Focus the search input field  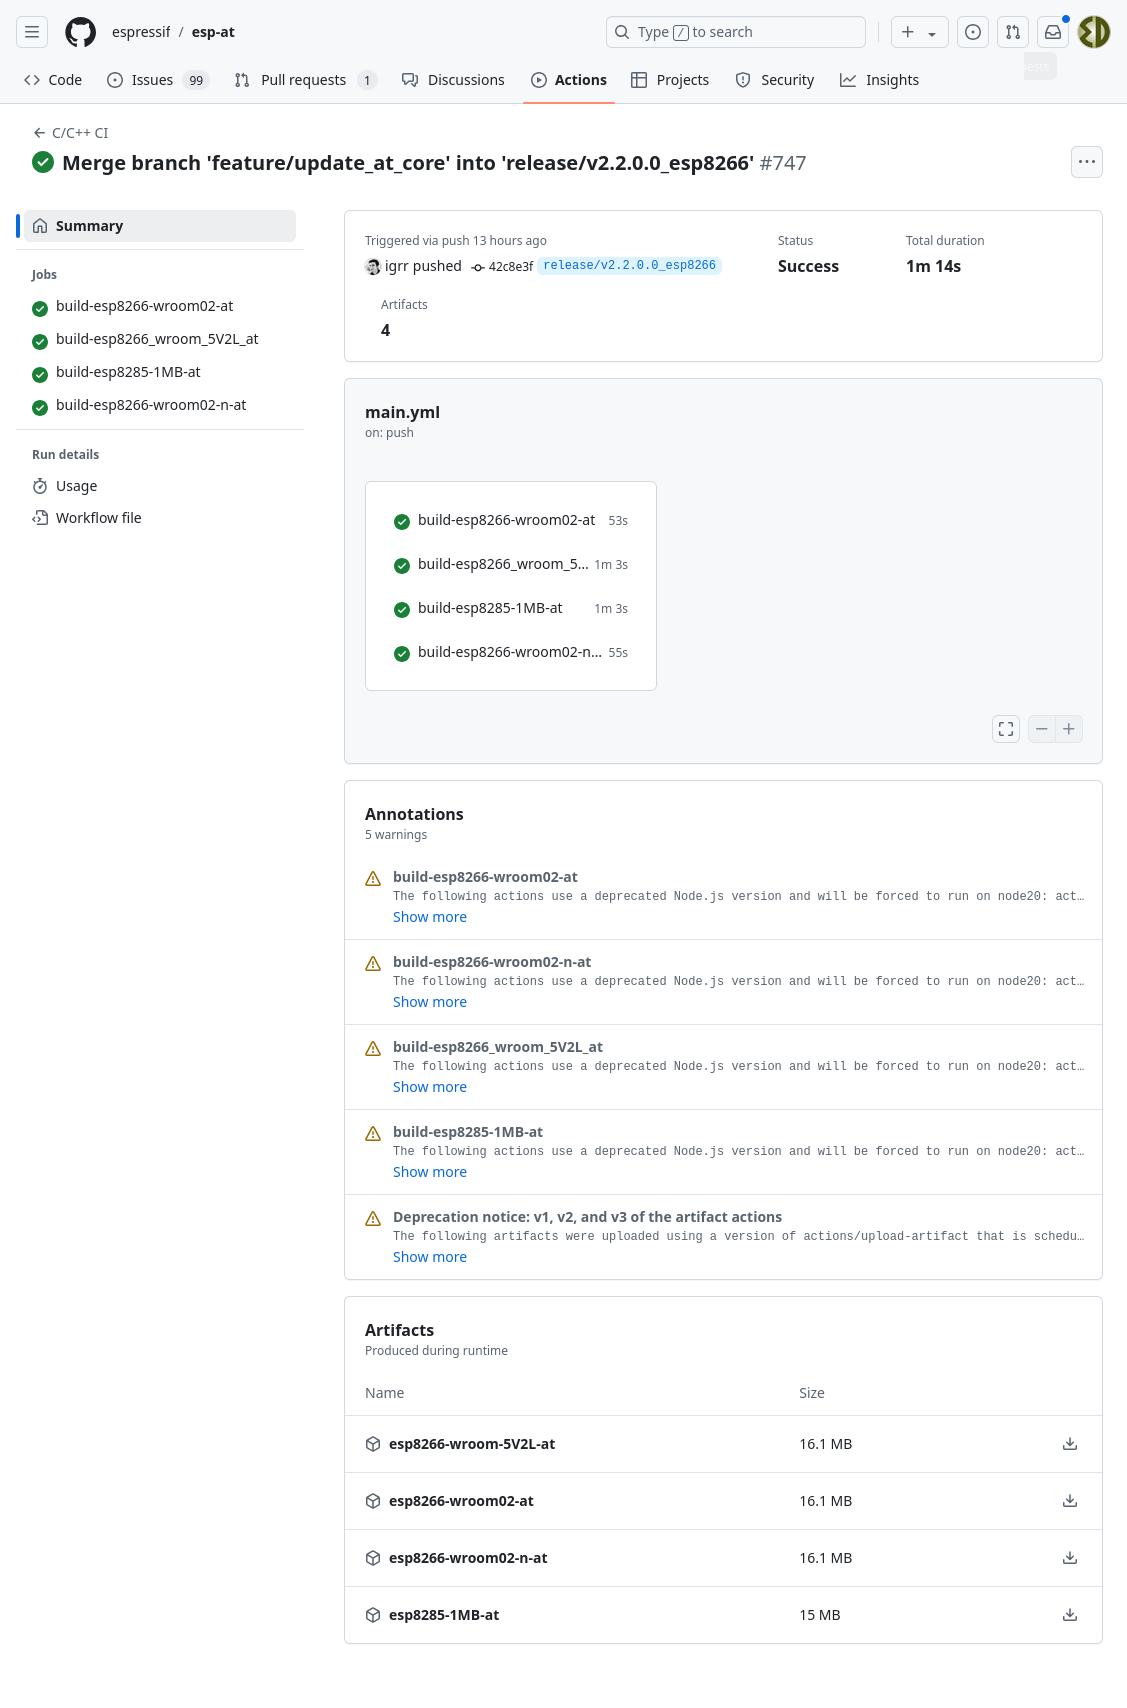coord(736,32)
